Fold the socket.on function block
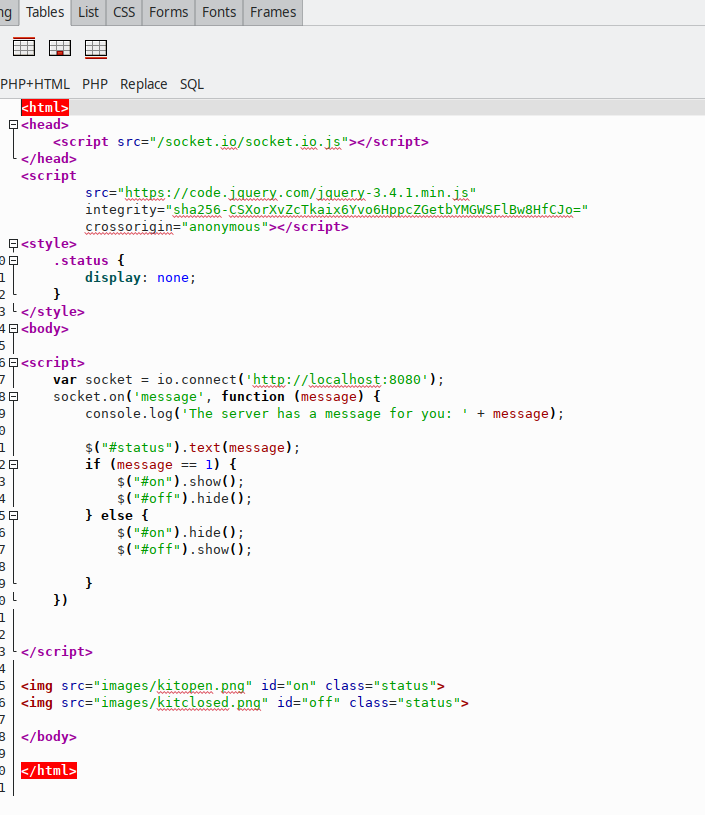 (x=14, y=397)
